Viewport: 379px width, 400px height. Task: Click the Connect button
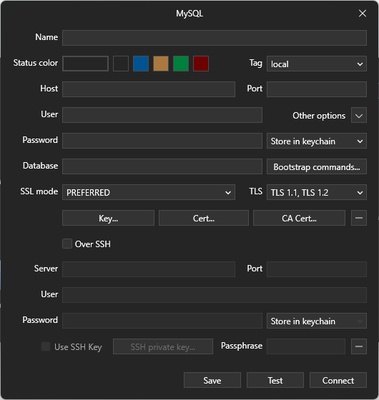(338, 380)
